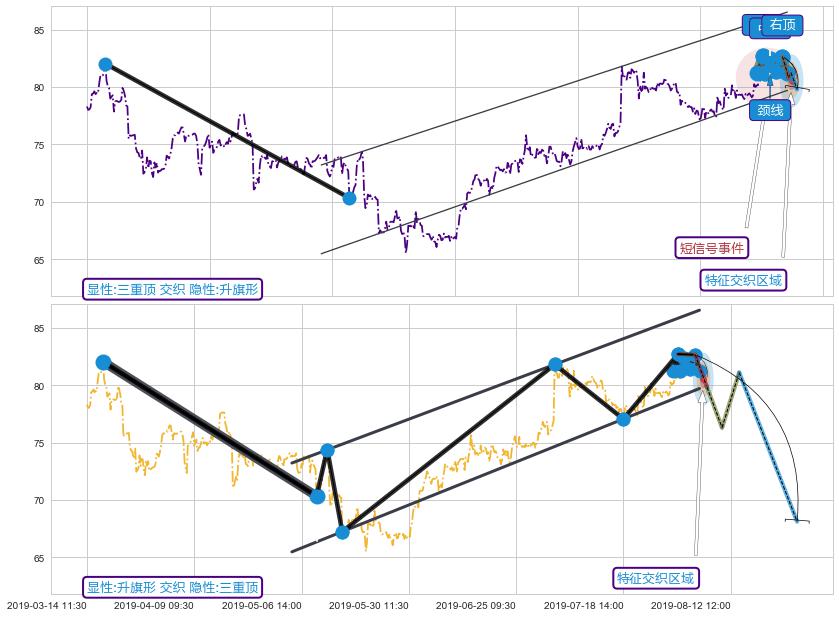Select the 显性:升旗形 交织 隐性:三重顶 label
Viewport: 839px width, 617px height.
[x=172, y=587]
